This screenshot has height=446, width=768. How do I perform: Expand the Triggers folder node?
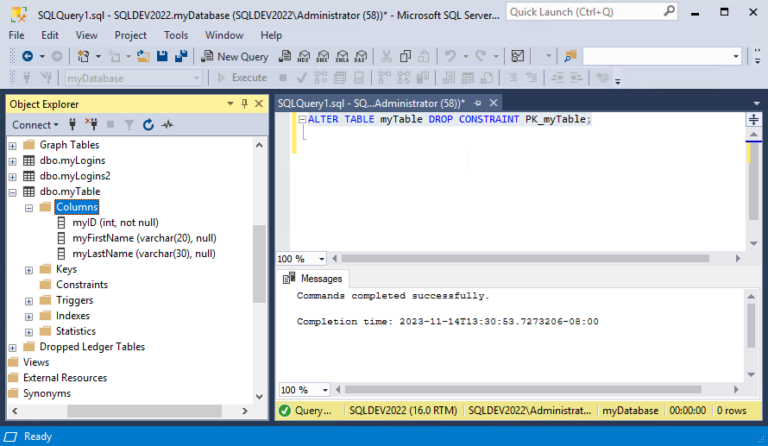pos(29,301)
